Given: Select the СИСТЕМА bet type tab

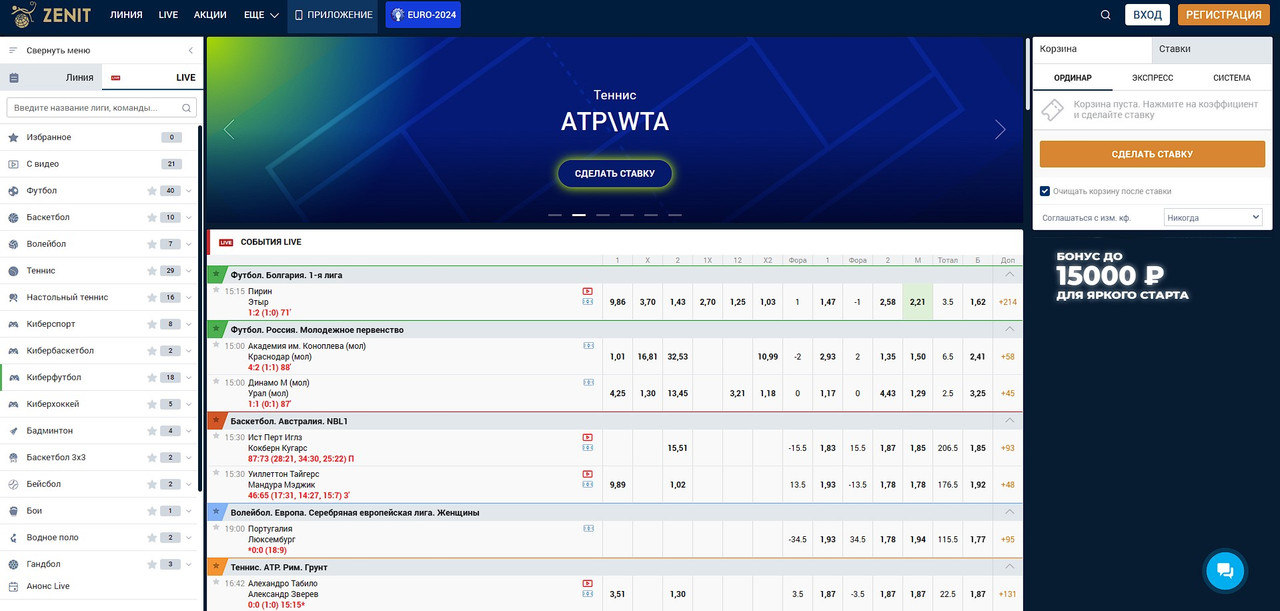Looking at the screenshot, I should tap(1232, 78).
